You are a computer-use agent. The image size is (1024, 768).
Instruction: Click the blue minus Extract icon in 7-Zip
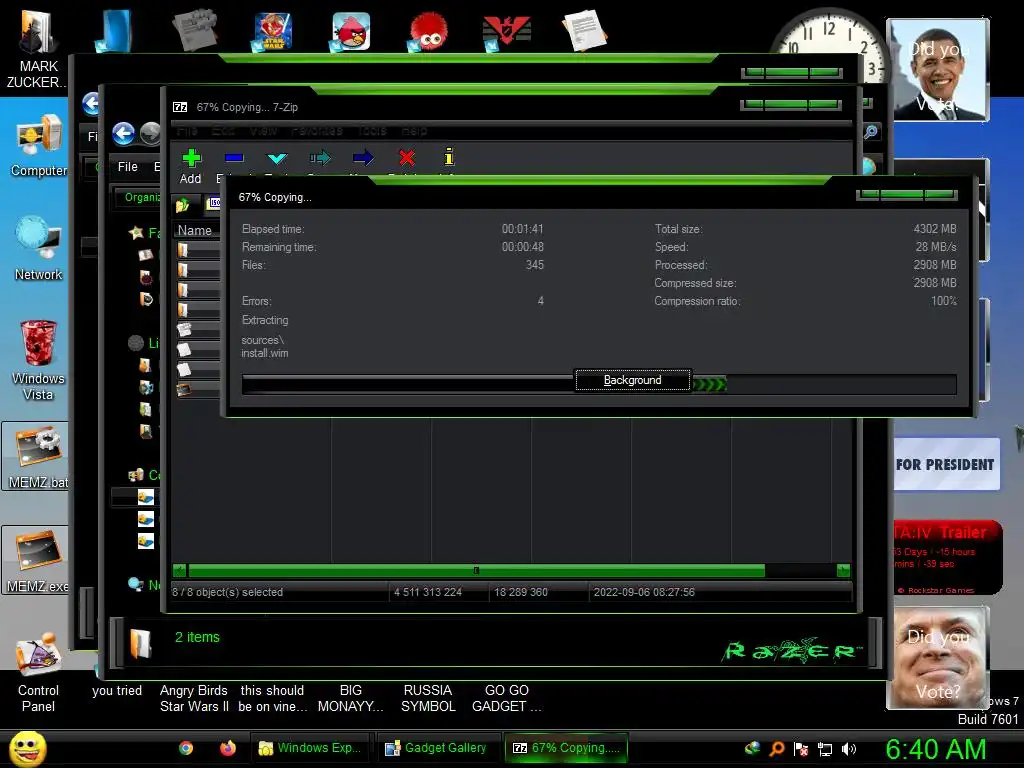234,159
